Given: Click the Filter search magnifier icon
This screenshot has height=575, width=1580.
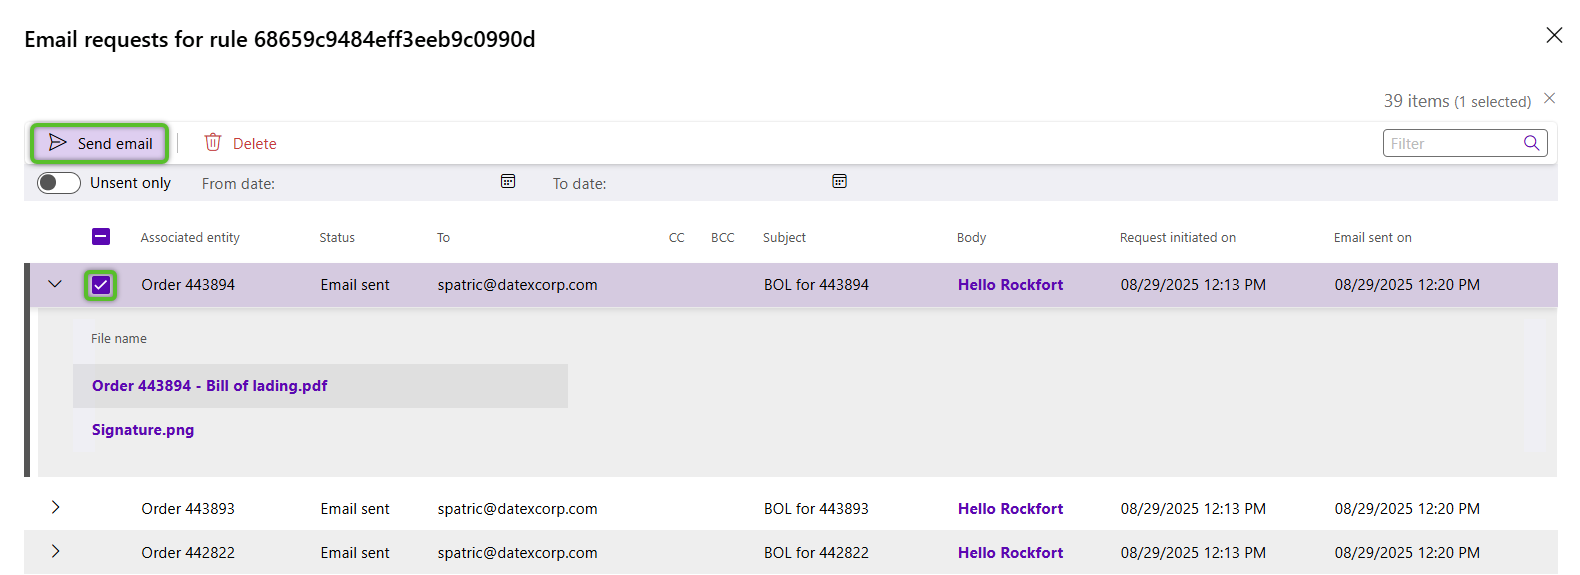Looking at the screenshot, I should click(1531, 143).
